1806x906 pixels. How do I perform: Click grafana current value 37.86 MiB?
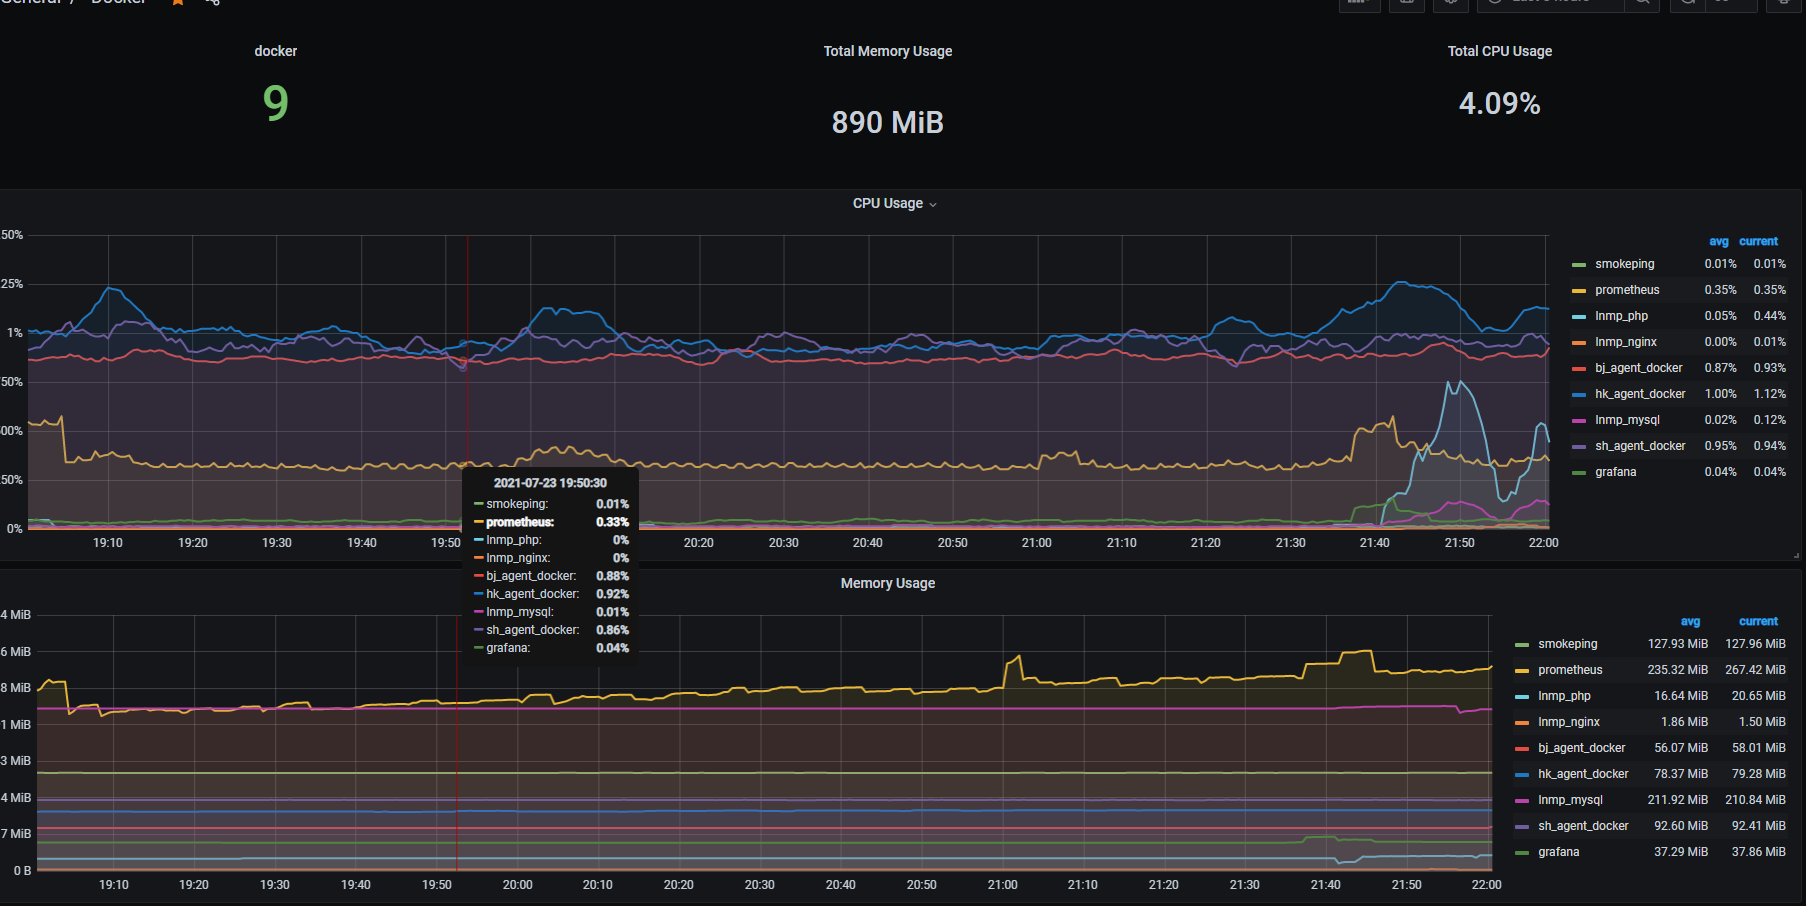point(1758,852)
